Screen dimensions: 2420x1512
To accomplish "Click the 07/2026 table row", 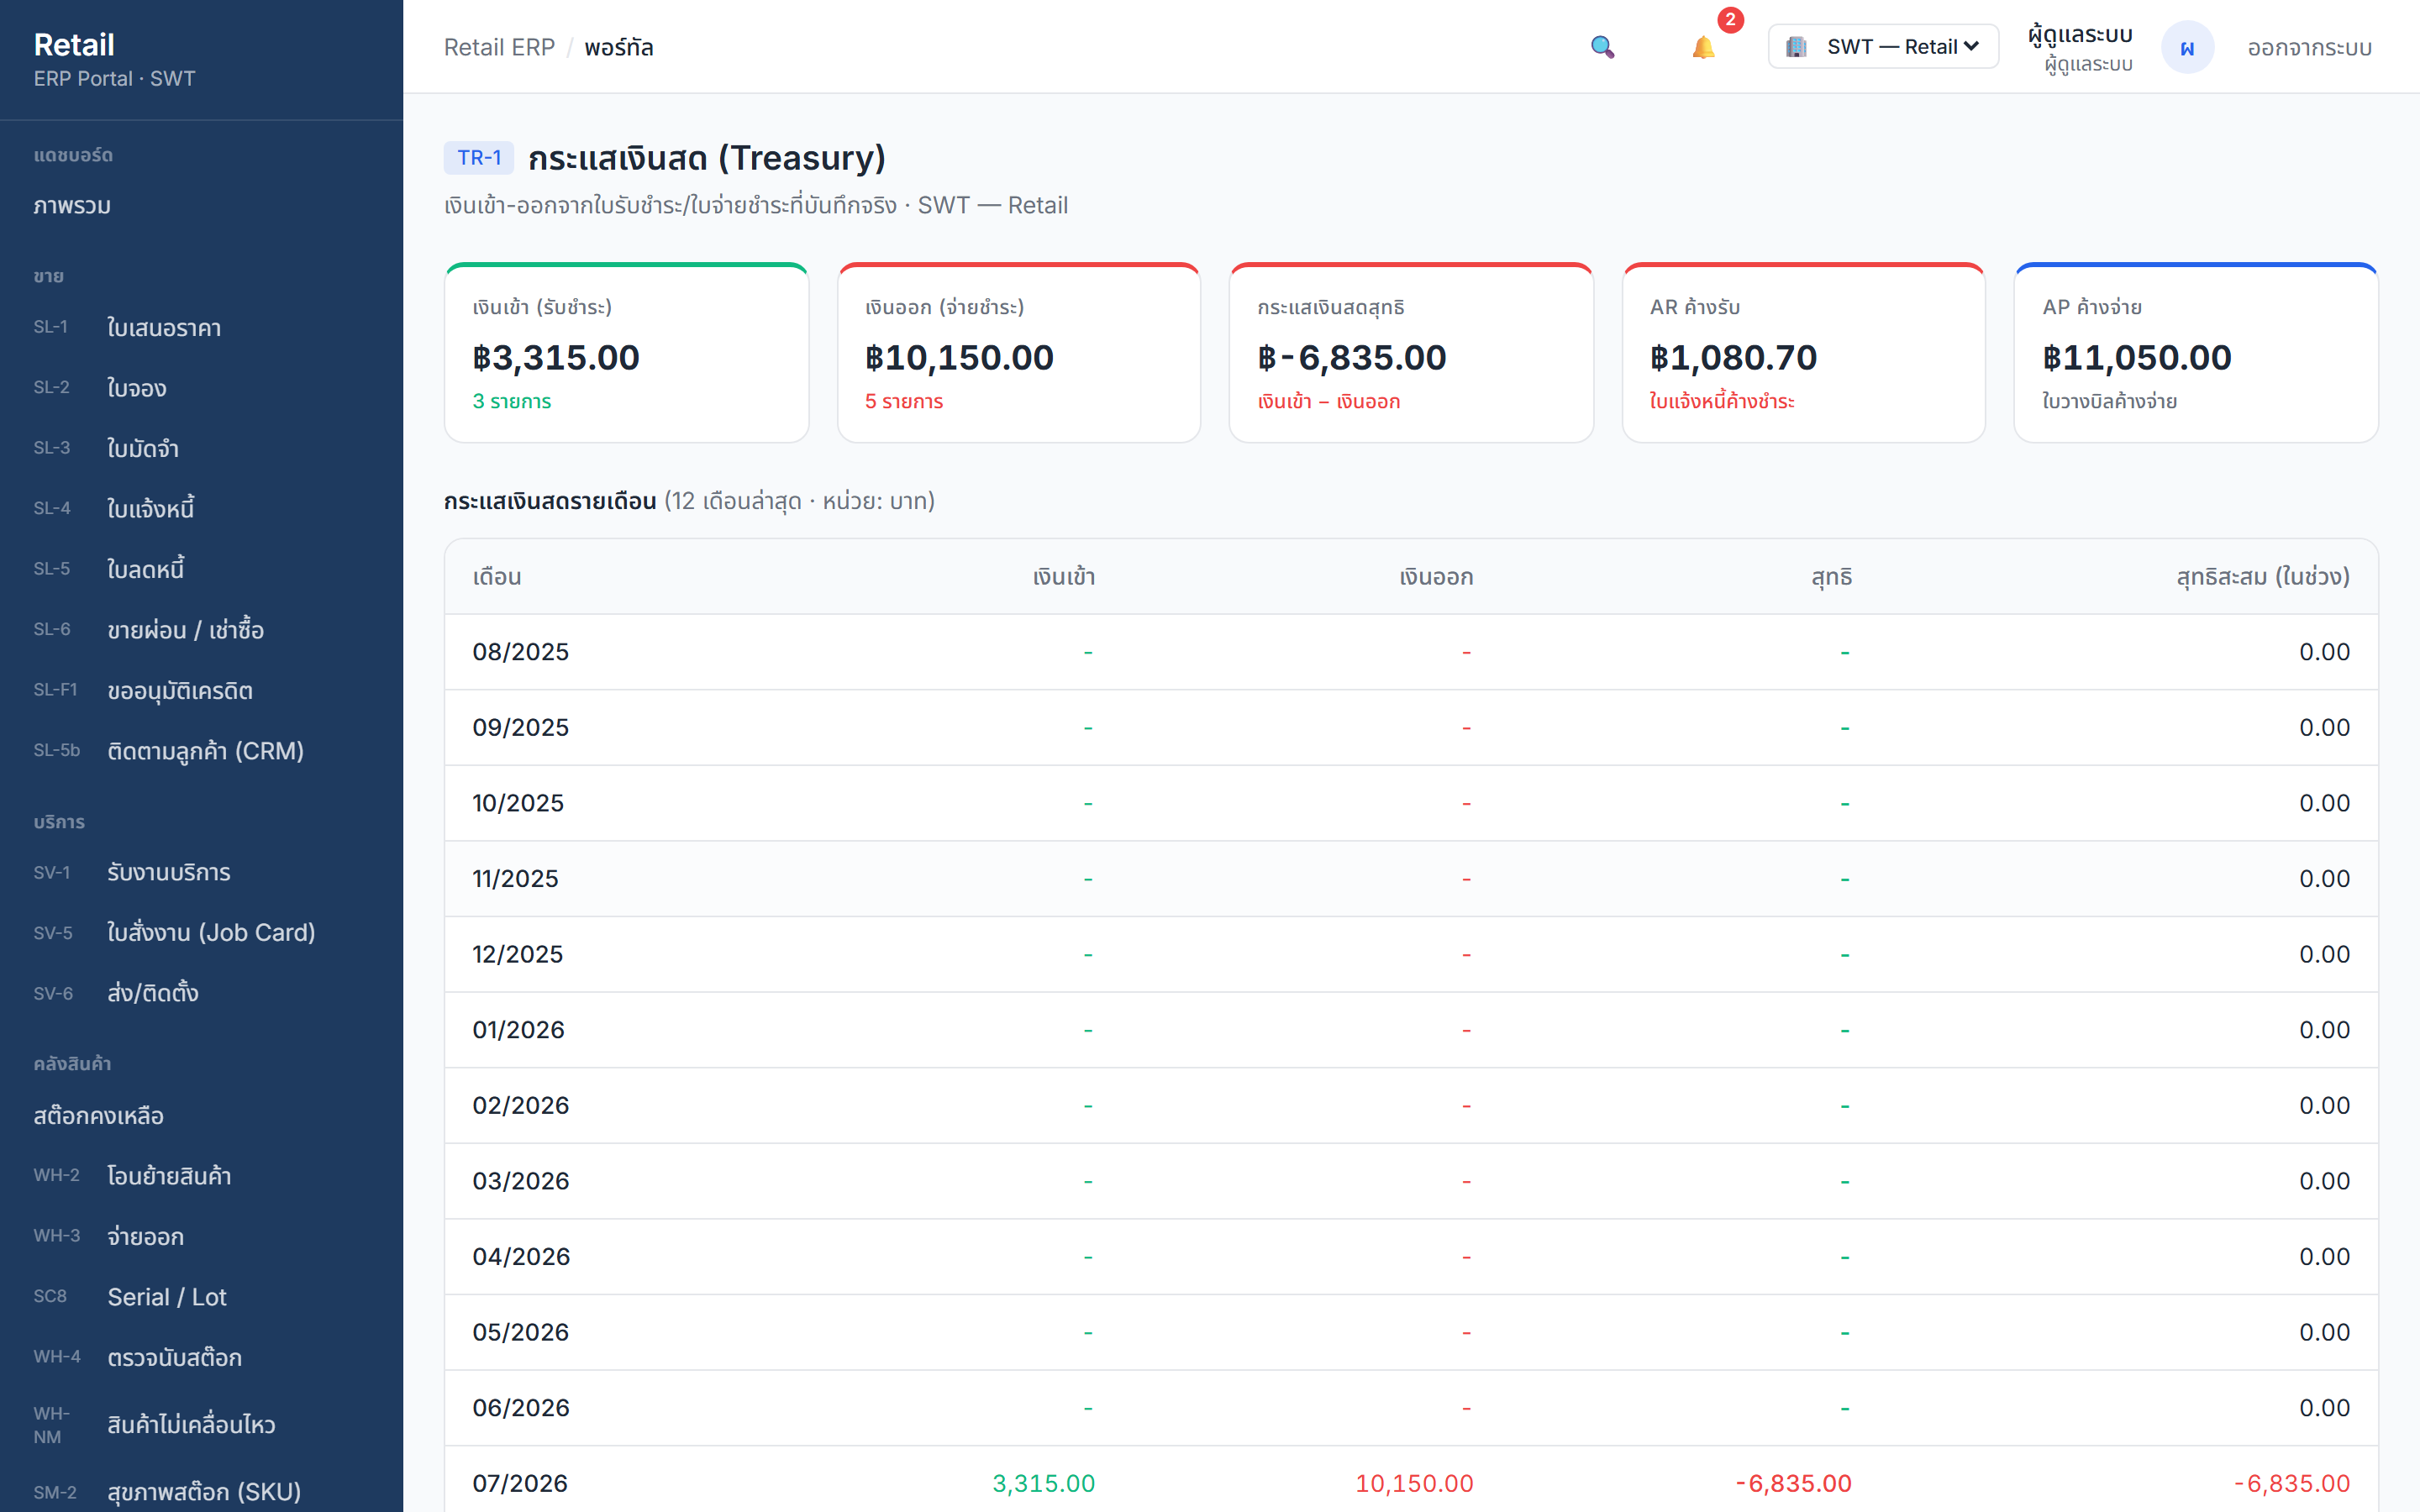I will click(x=1411, y=1482).
